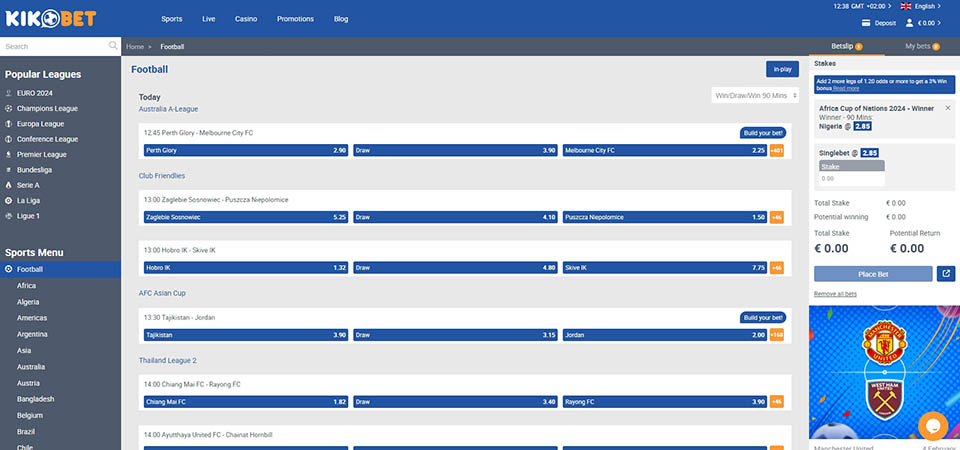Click the Remove all bets link
Screen dimensions: 960x450
point(837,294)
